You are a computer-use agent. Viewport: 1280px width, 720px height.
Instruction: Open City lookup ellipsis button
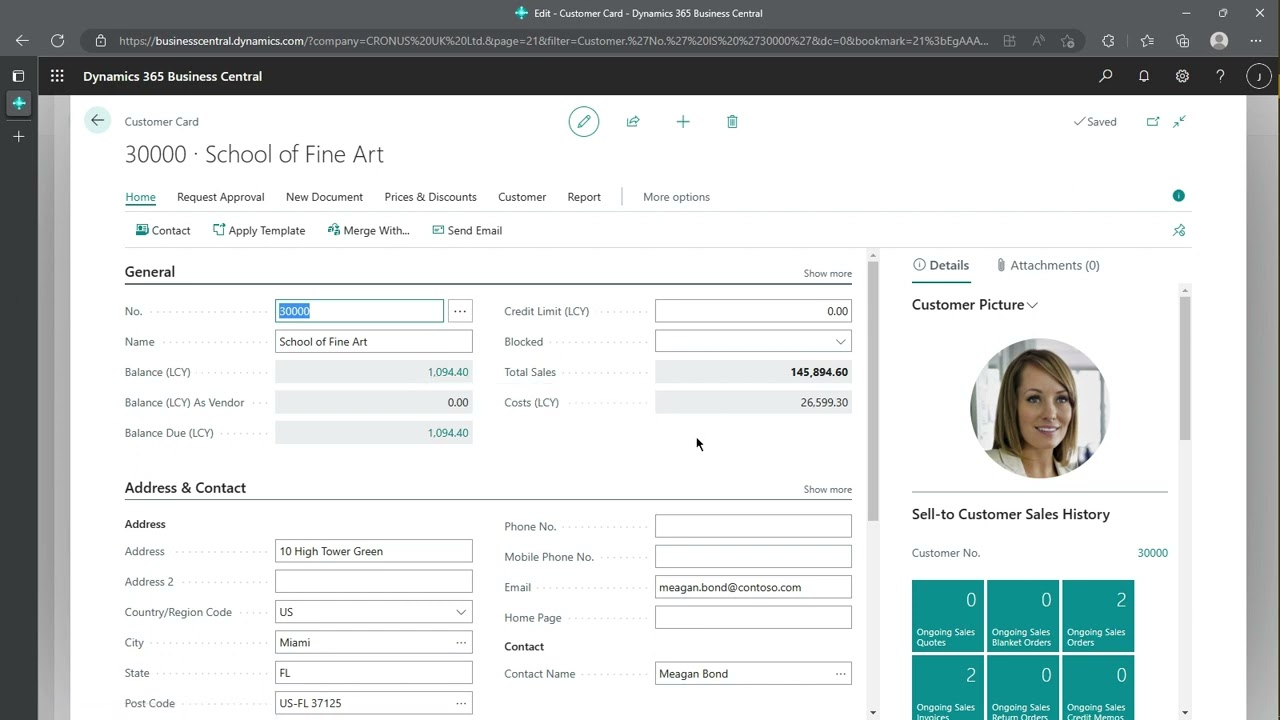click(x=461, y=642)
